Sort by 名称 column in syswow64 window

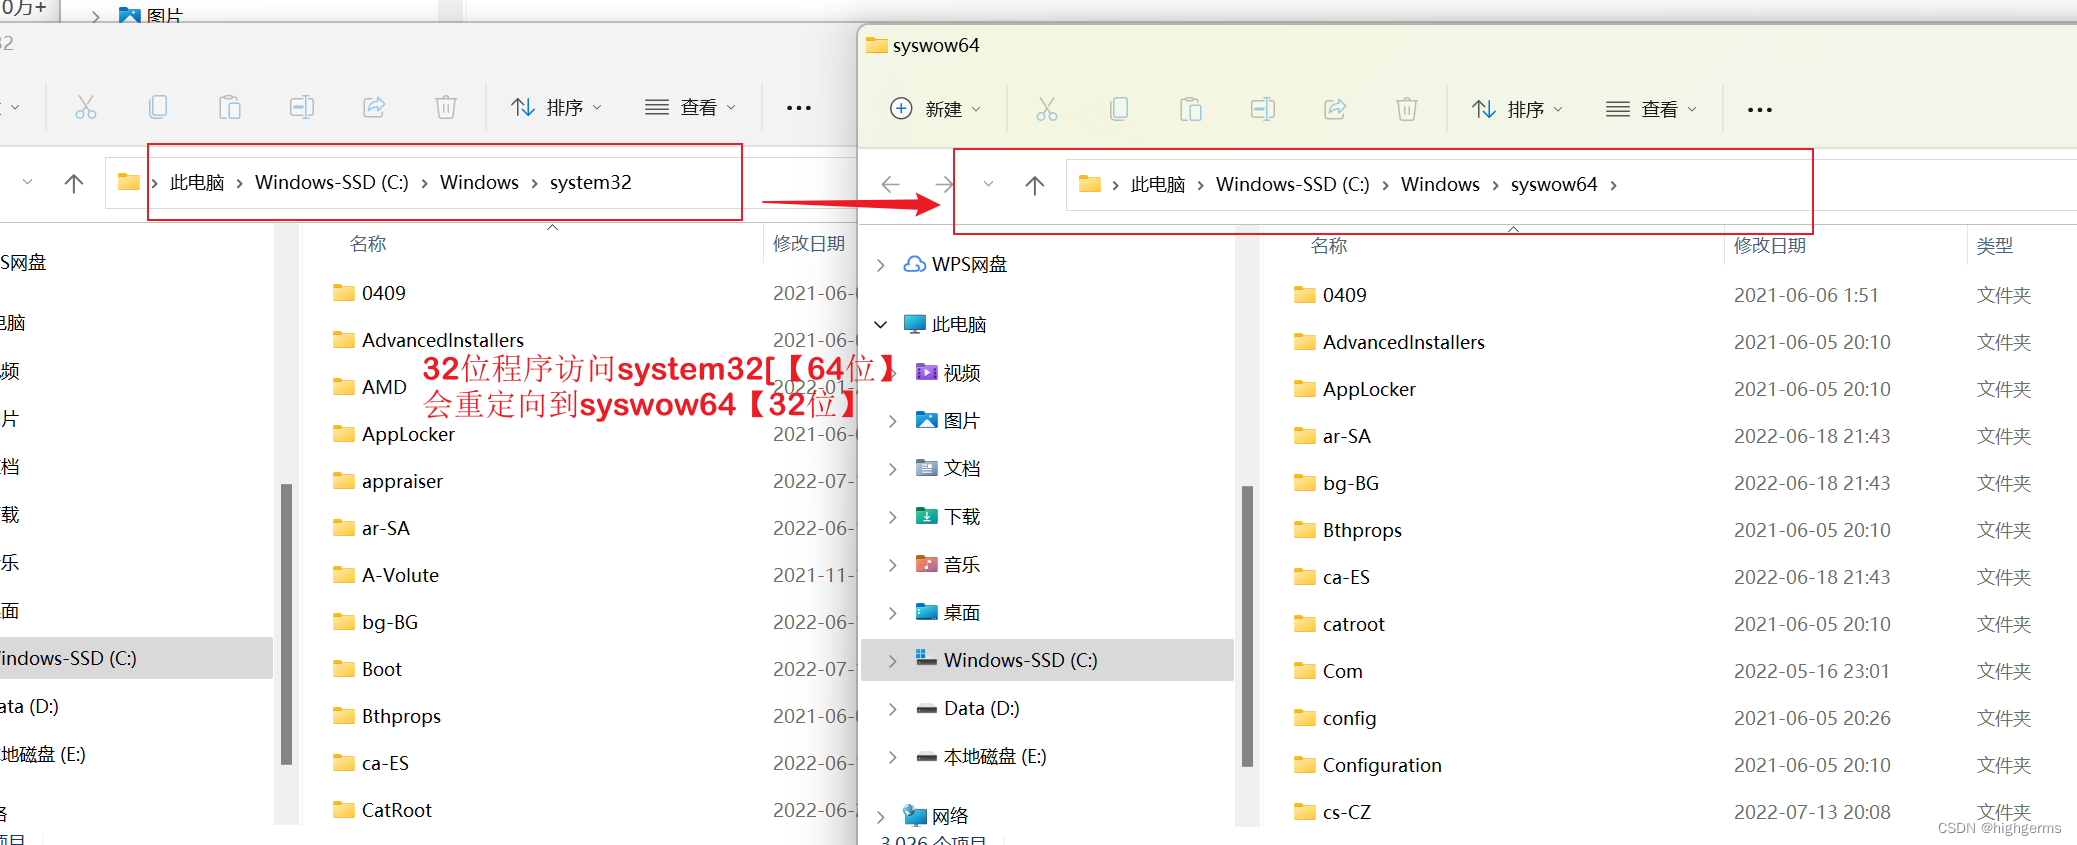[1329, 246]
